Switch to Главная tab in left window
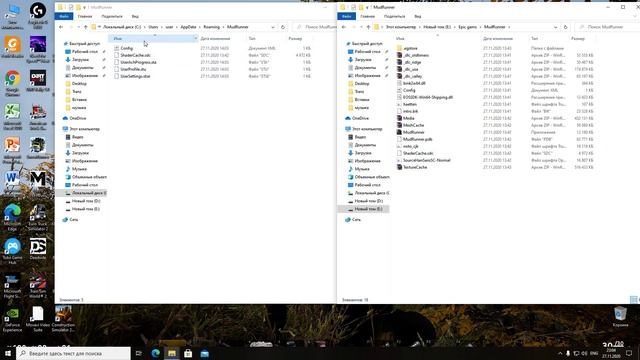 point(85,16)
